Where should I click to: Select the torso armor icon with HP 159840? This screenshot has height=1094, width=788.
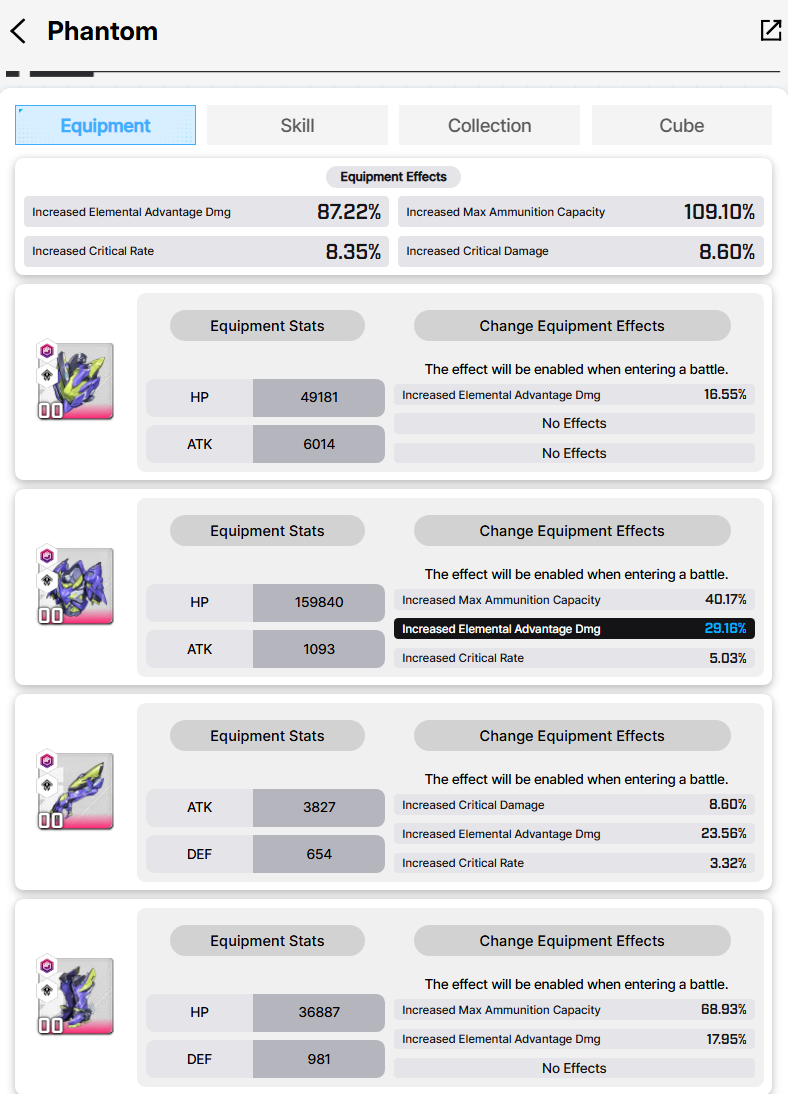coord(75,586)
